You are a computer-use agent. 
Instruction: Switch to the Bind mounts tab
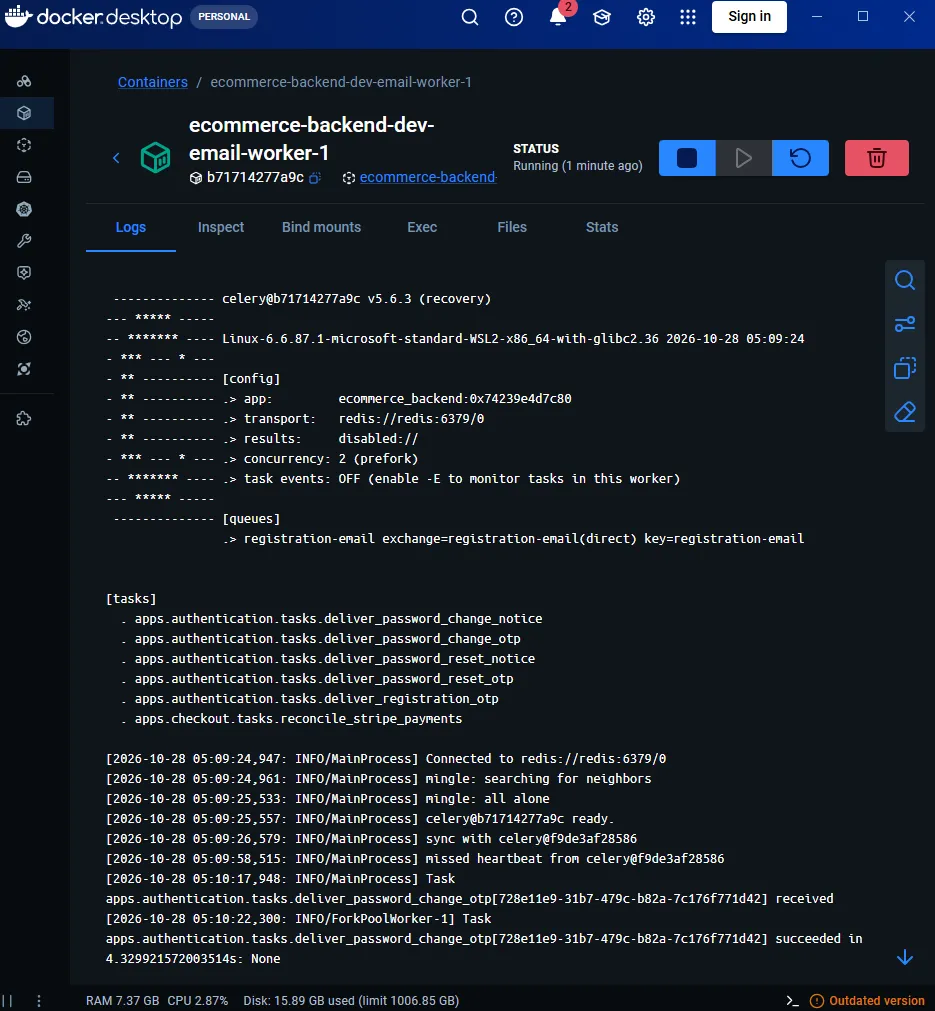321,227
